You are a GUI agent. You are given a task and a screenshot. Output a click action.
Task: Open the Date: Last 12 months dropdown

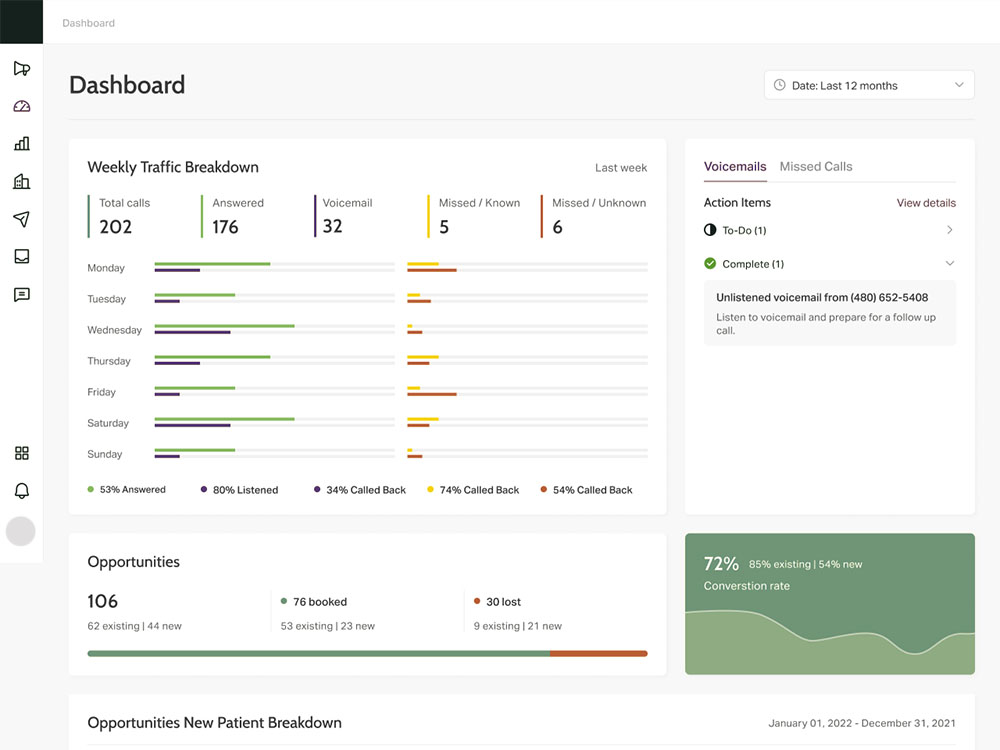pos(869,85)
